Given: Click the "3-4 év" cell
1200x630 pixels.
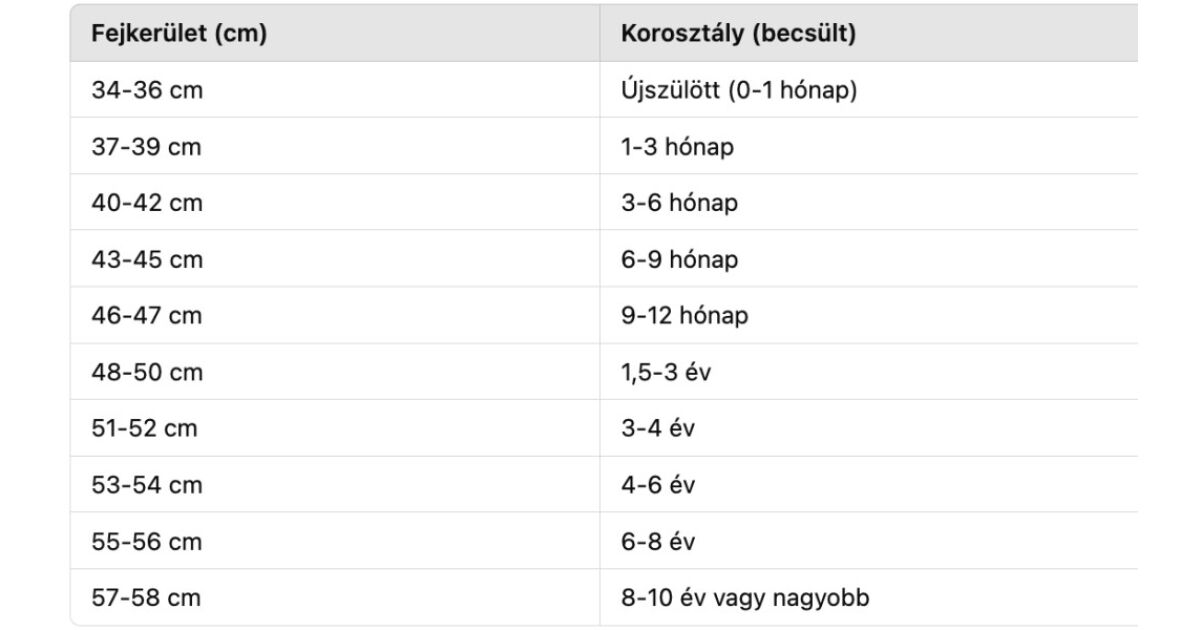Looking at the screenshot, I should click(x=658, y=429).
